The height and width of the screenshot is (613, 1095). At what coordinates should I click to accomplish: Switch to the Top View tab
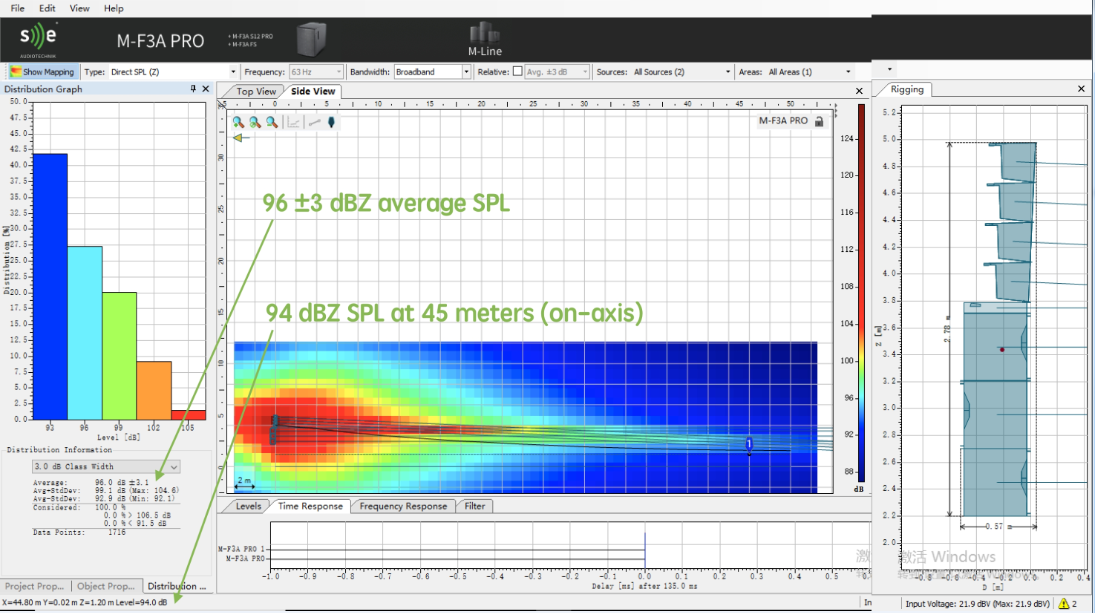(x=256, y=91)
